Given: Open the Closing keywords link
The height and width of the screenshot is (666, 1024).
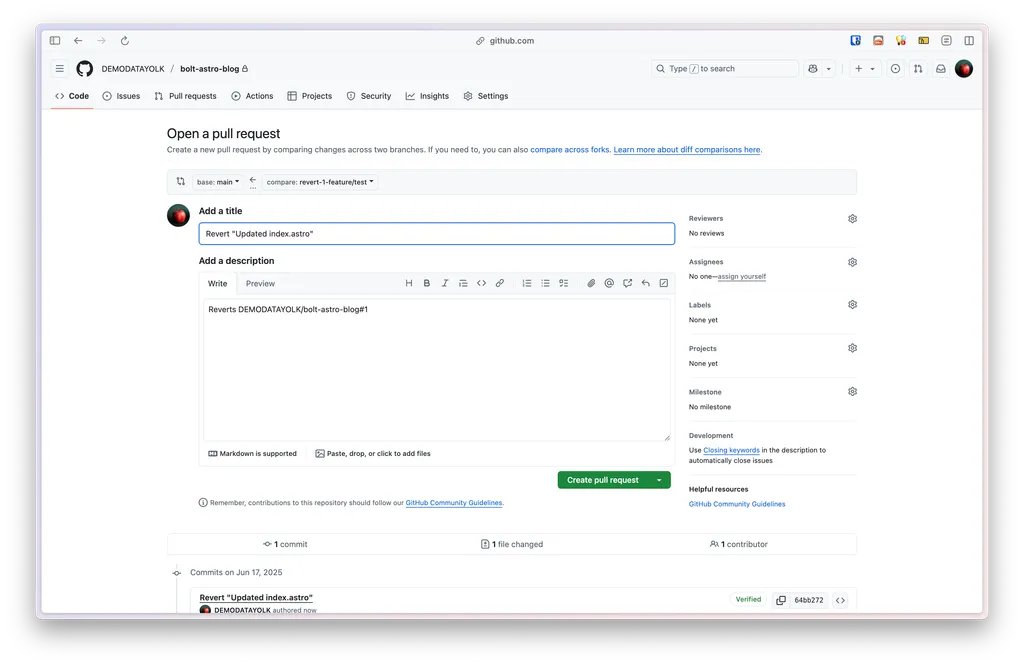Looking at the screenshot, I should click(731, 450).
